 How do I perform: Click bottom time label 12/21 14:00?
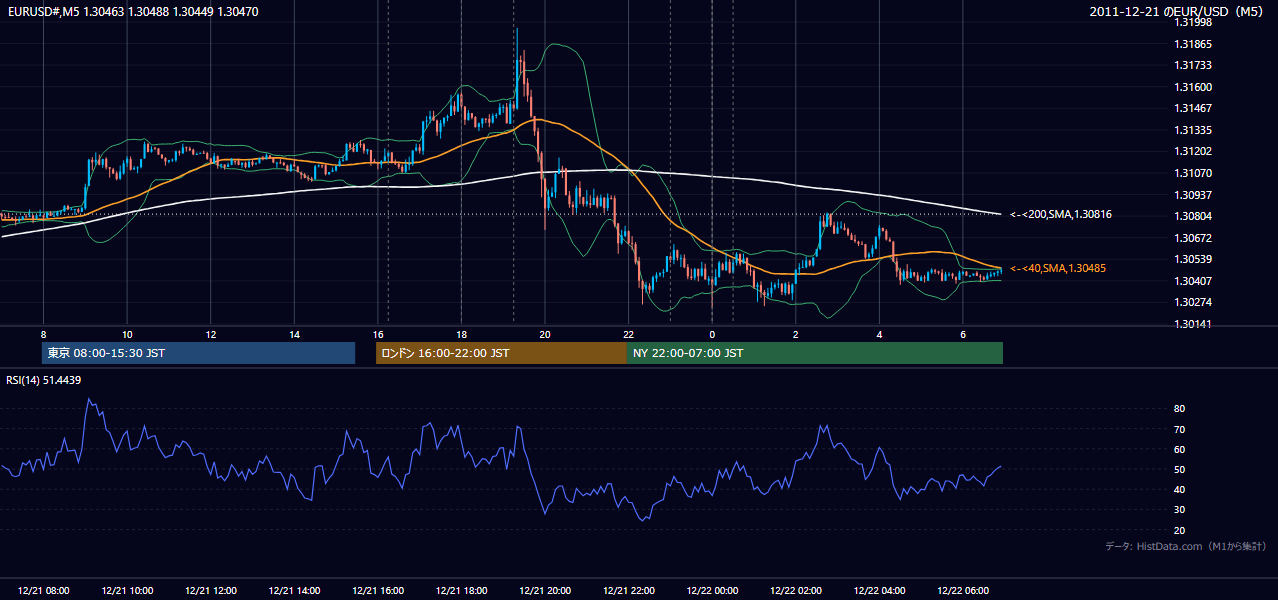click(x=294, y=591)
